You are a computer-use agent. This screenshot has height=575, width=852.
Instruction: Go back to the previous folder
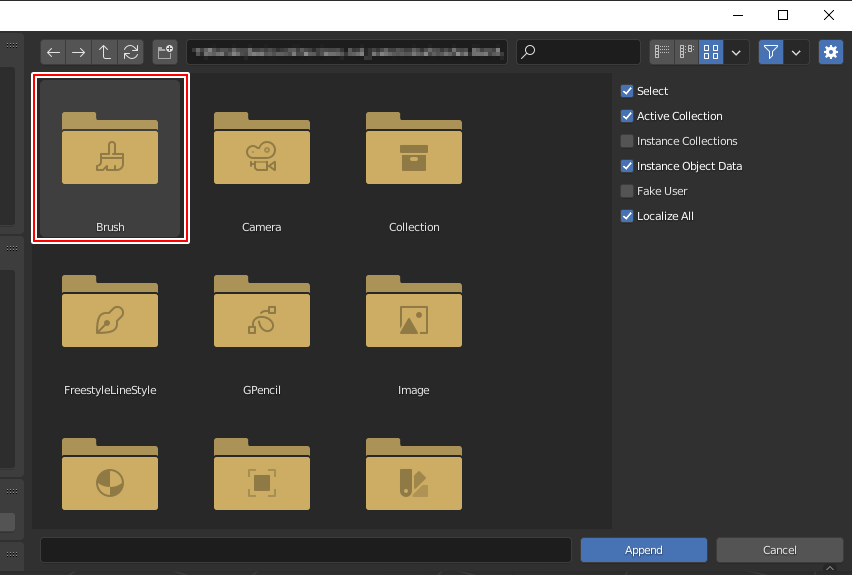coord(54,52)
